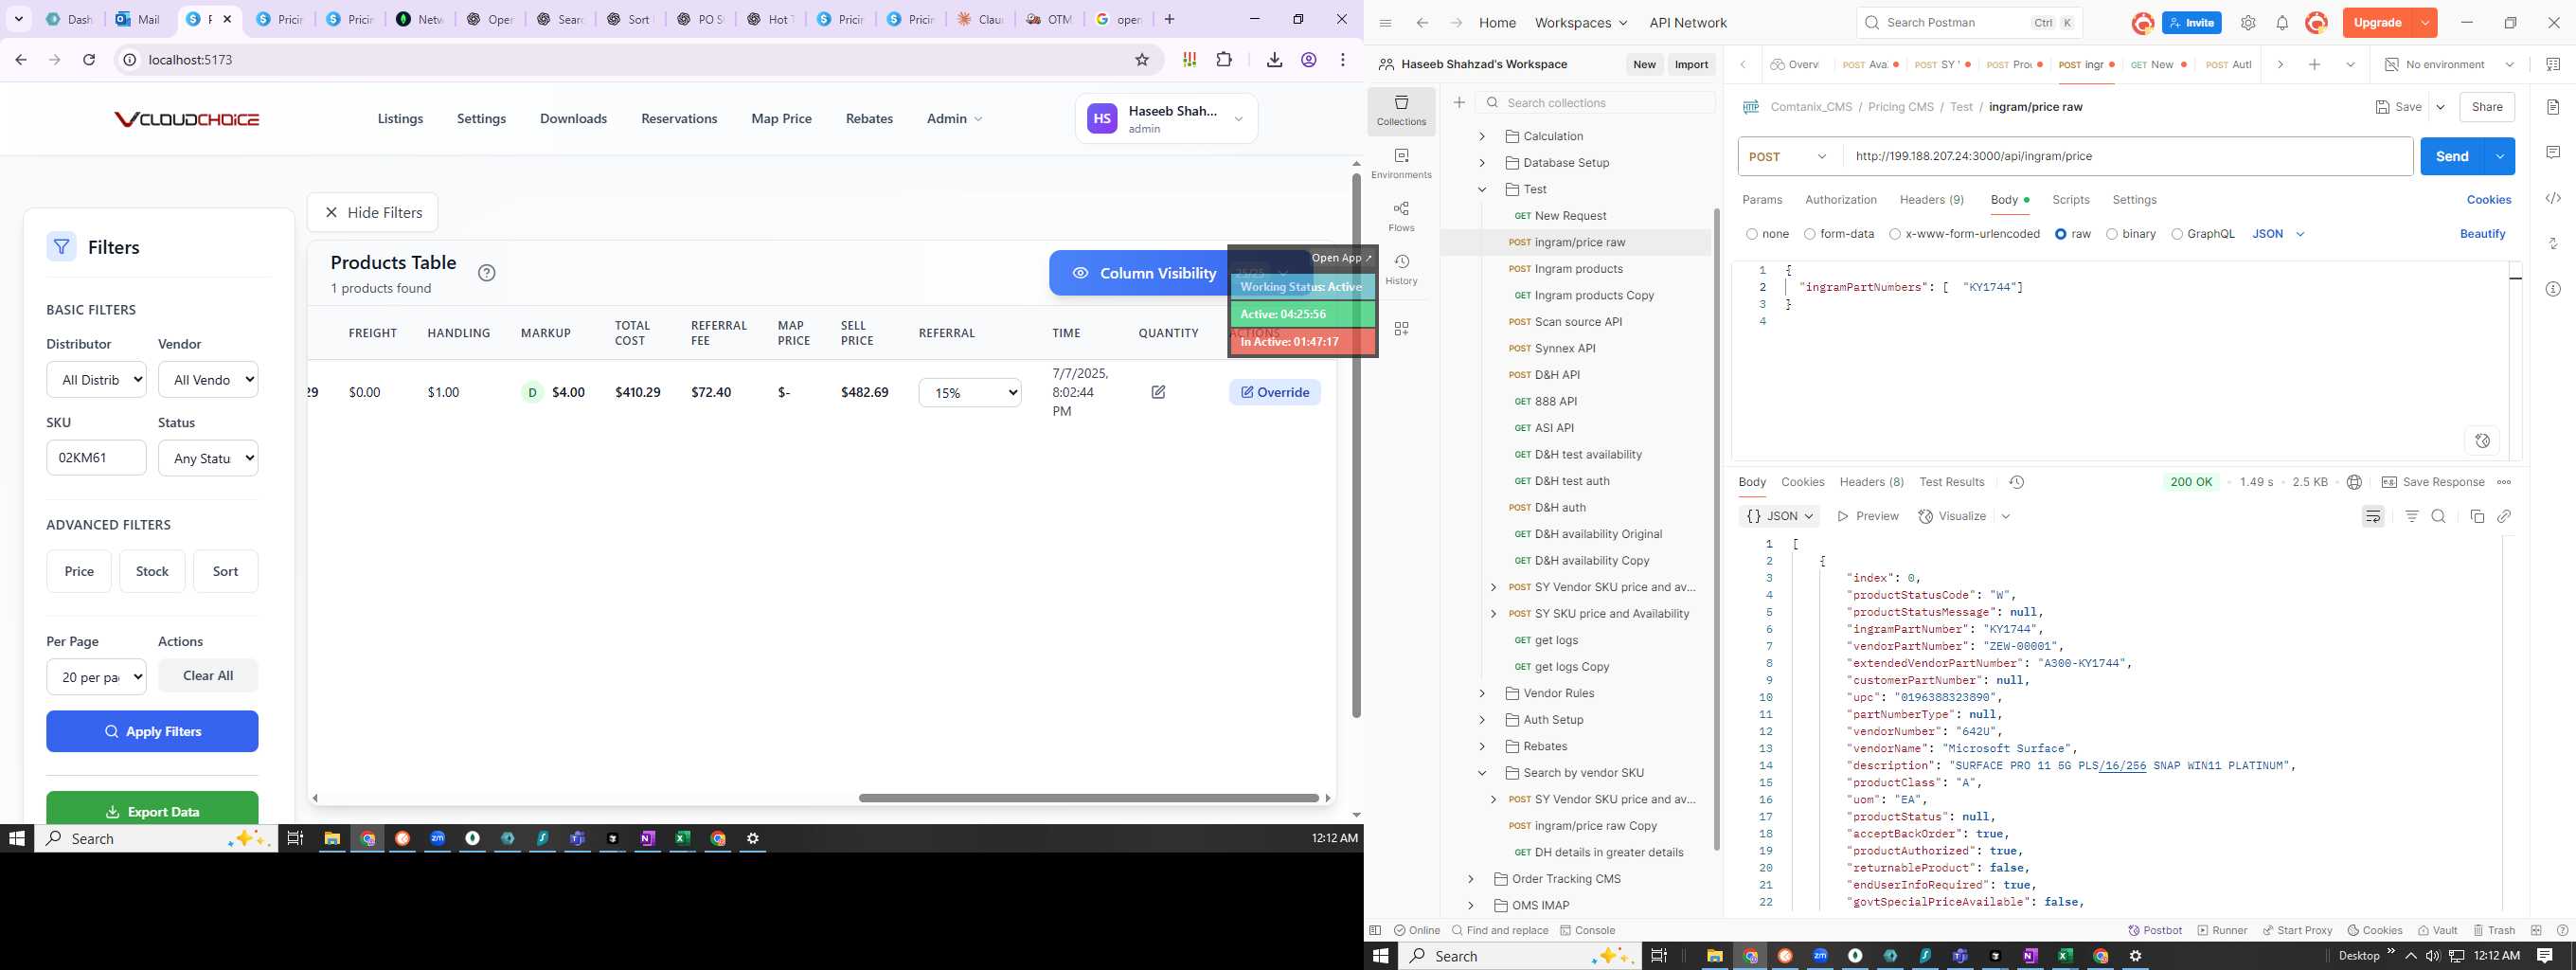
Task: Expand the Calculation folder in collections
Action: click(1482, 136)
